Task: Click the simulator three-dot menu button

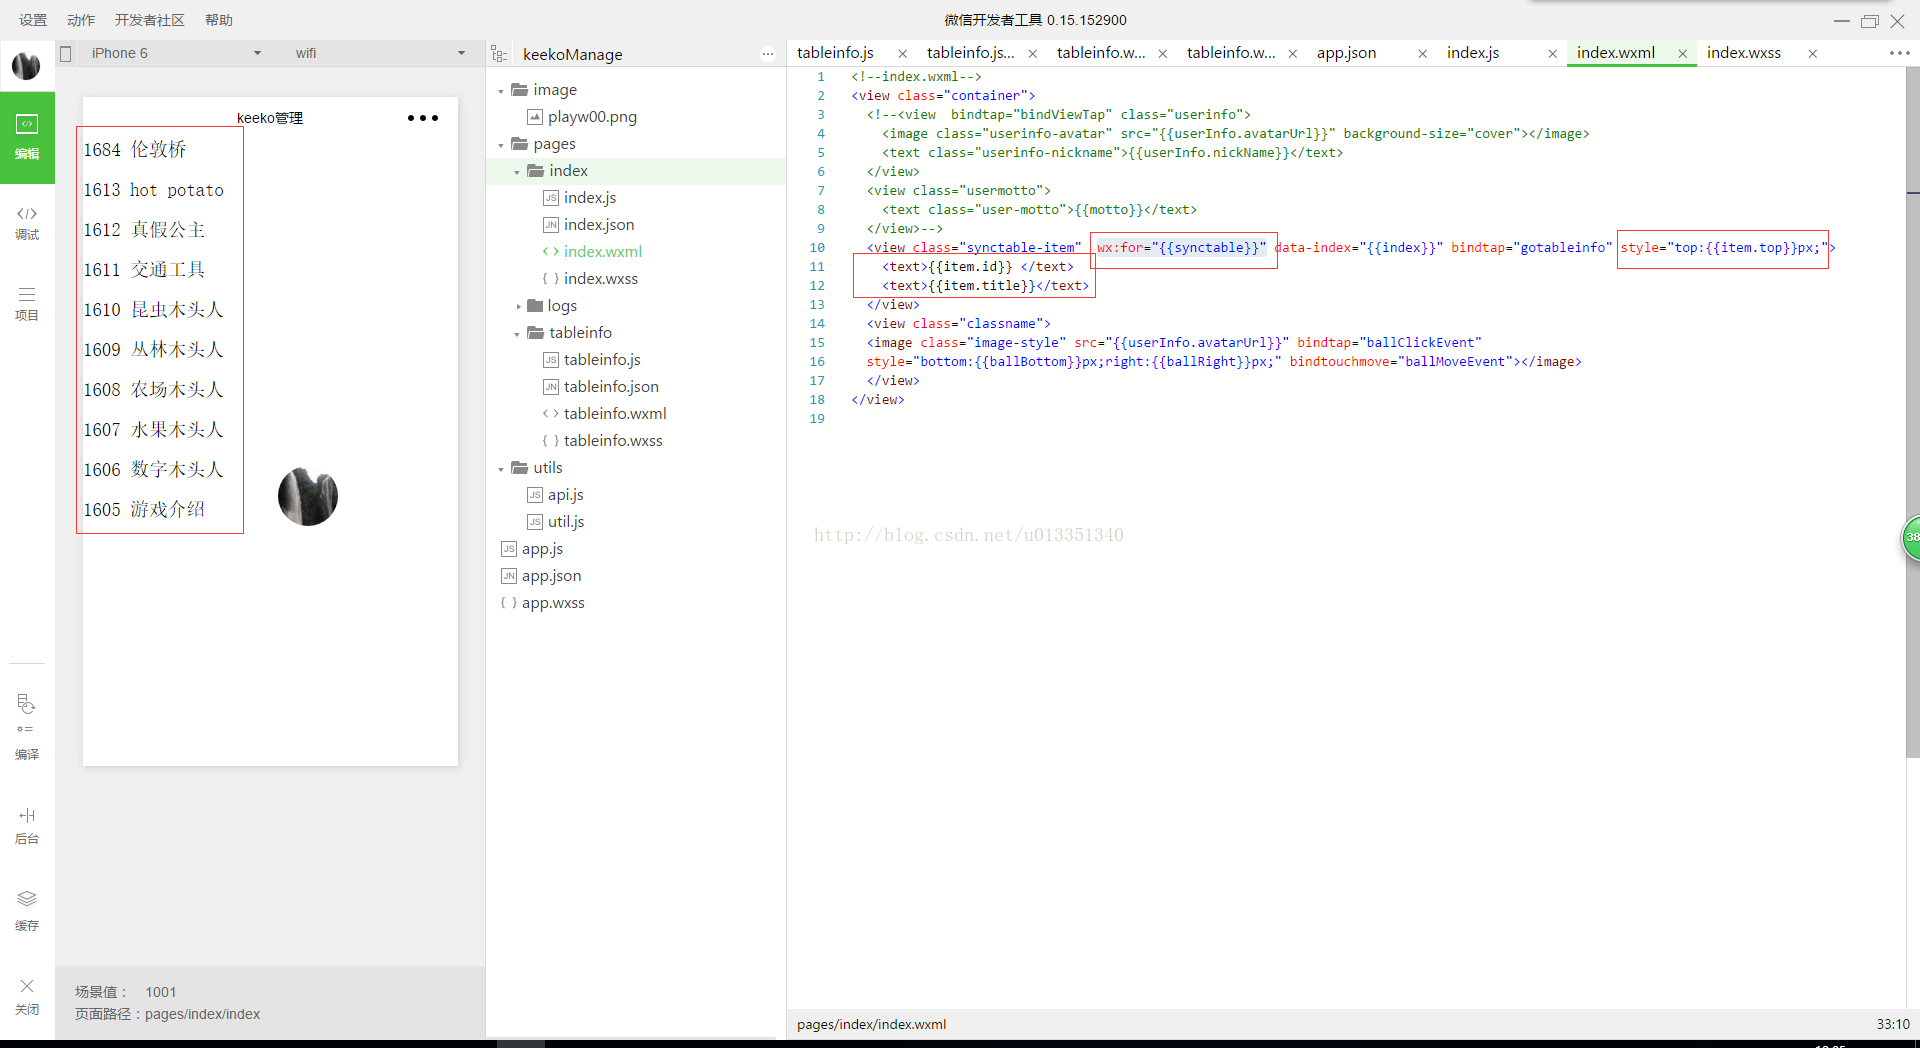Action: (x=423, y=118)
